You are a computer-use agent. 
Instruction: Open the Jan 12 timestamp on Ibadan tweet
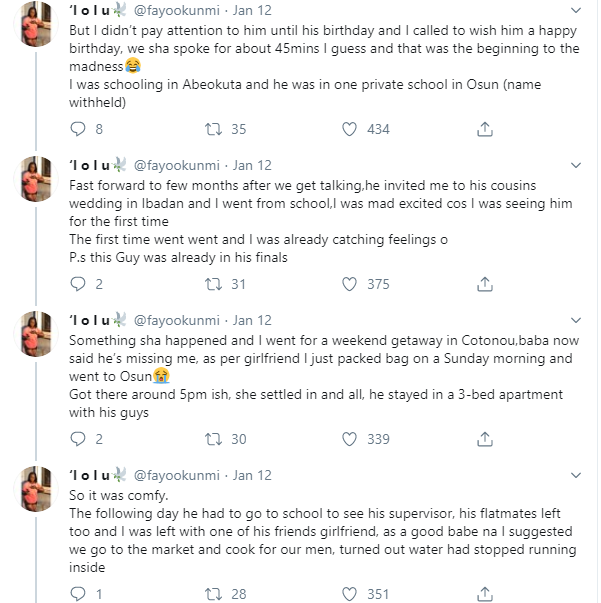pyautogui.click(x=251, y=165)
